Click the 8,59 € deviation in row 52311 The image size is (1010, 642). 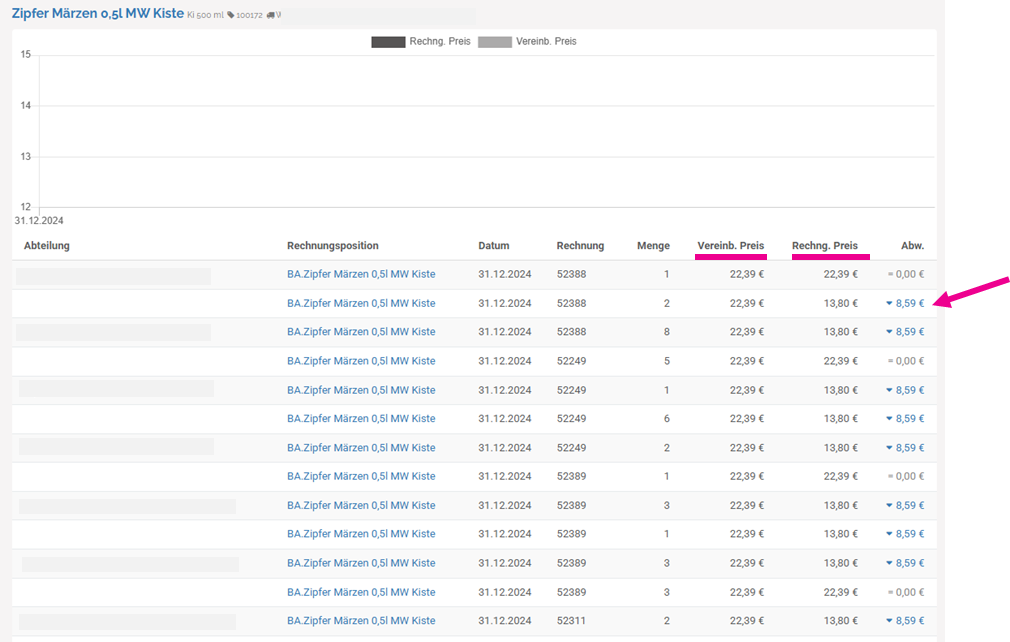click(905, 621)
